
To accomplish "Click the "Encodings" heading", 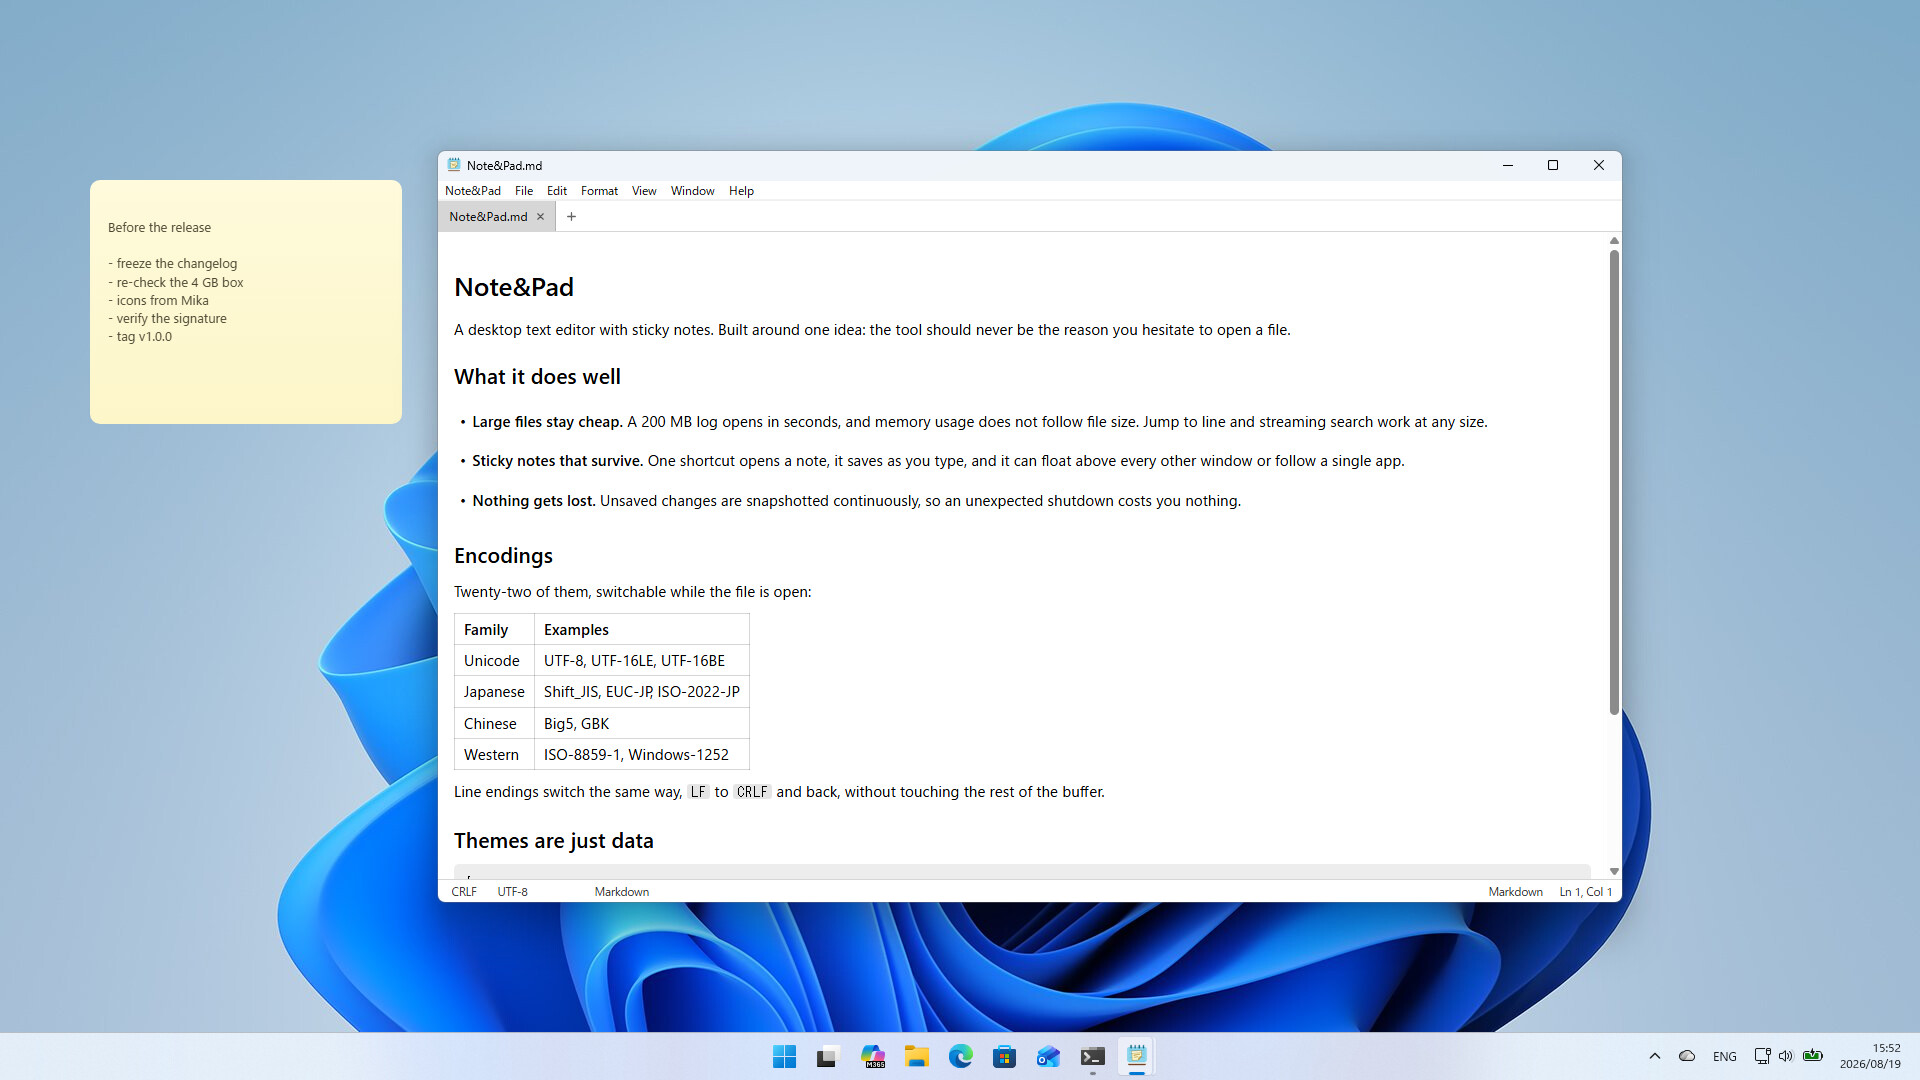I will (503, 556).
